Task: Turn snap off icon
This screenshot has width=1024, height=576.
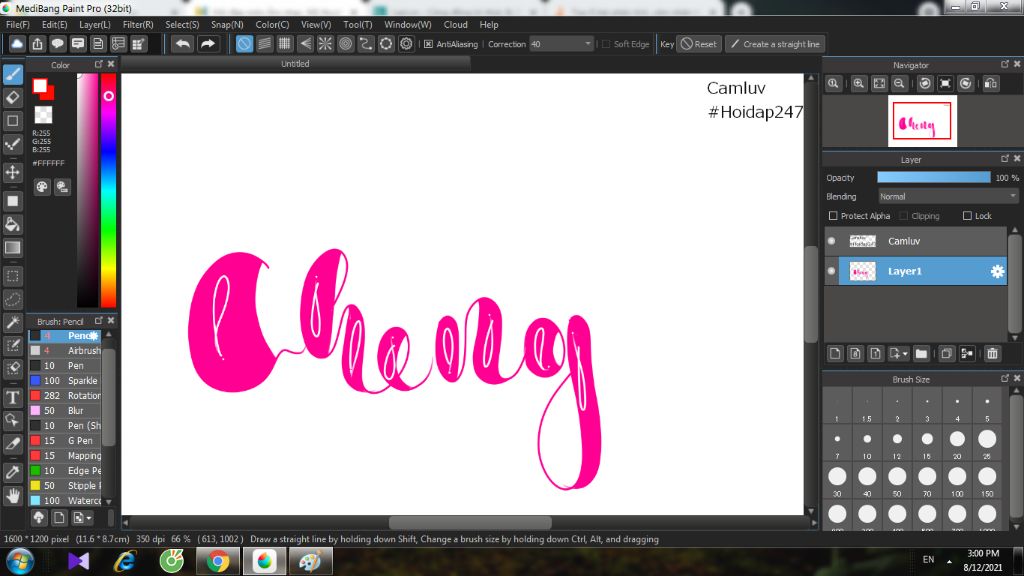Action: 244,44
